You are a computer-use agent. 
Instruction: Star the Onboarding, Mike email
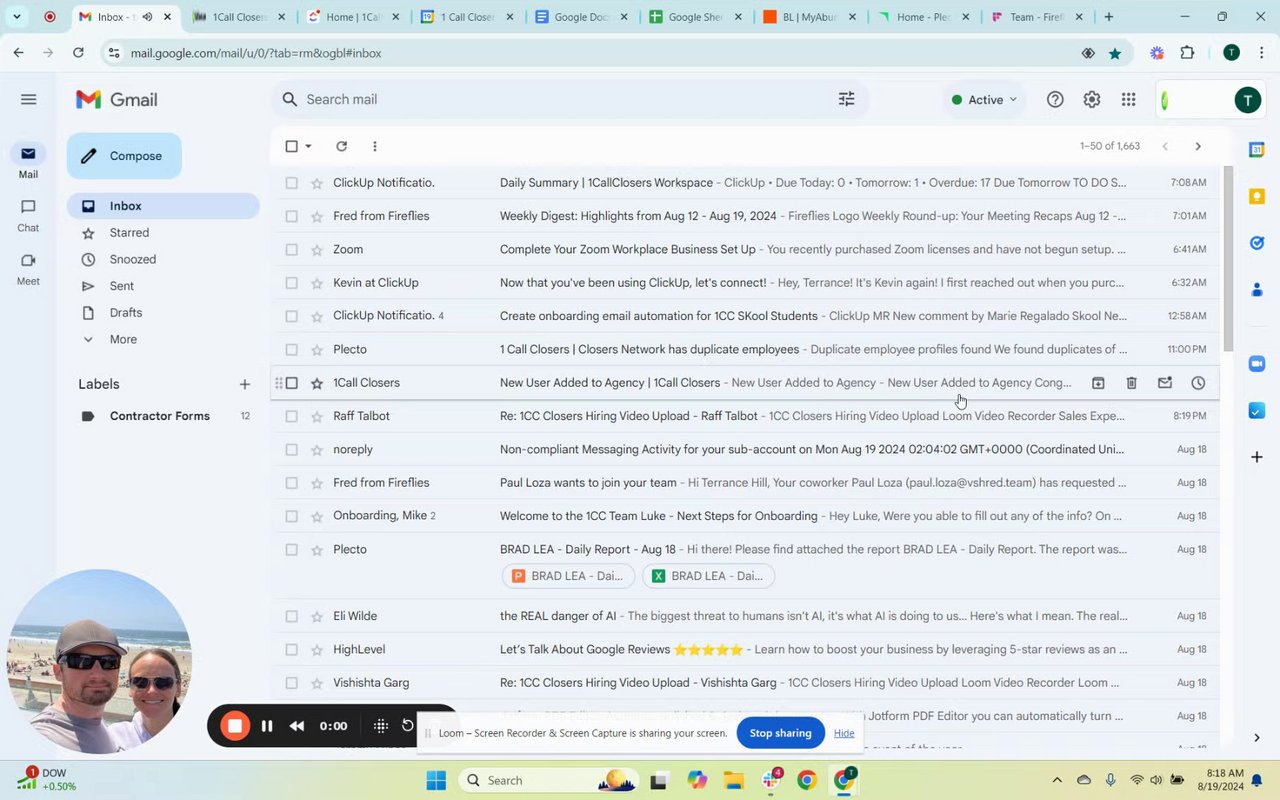coord(317,516)
